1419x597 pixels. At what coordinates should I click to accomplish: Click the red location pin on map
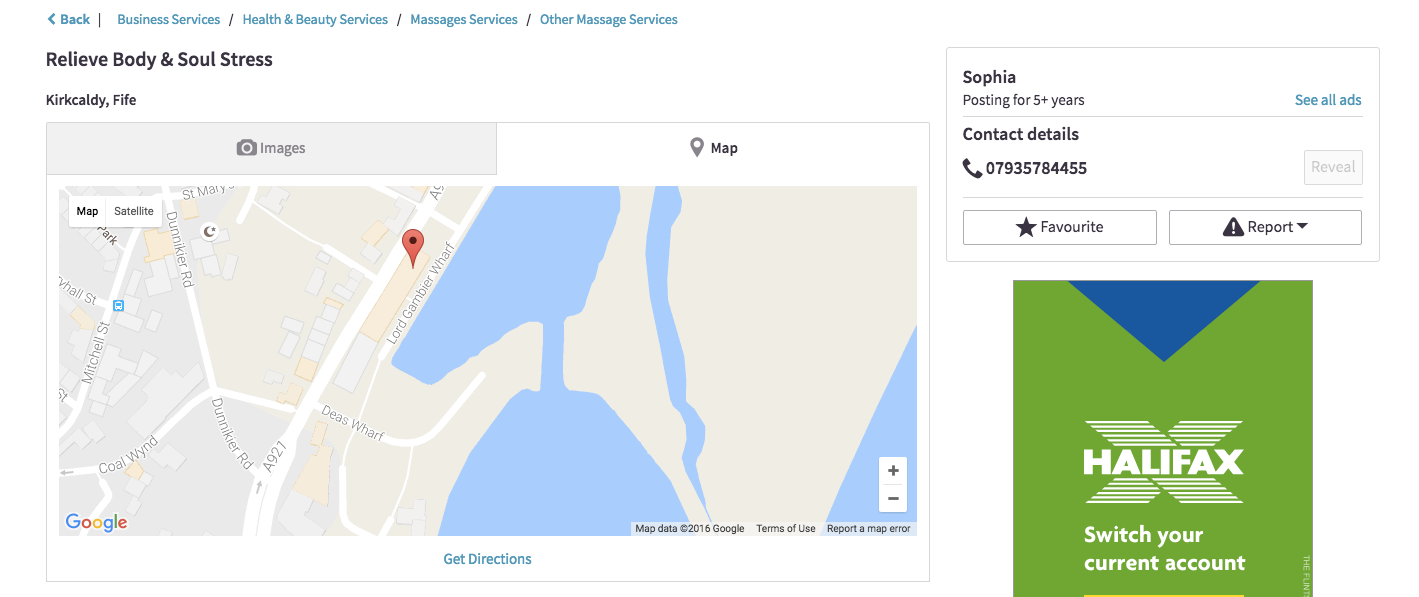click(413, 247)
